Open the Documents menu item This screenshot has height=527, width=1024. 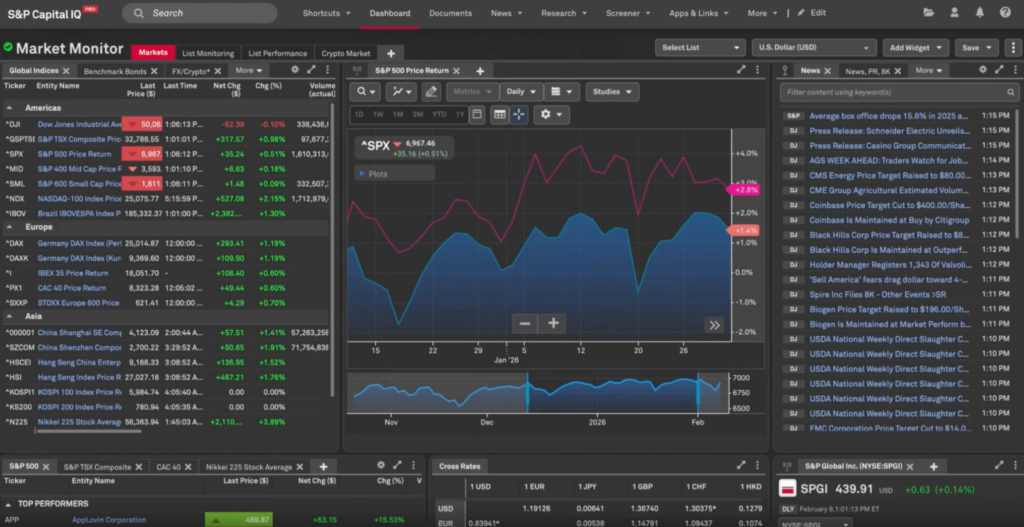[451, 13]
